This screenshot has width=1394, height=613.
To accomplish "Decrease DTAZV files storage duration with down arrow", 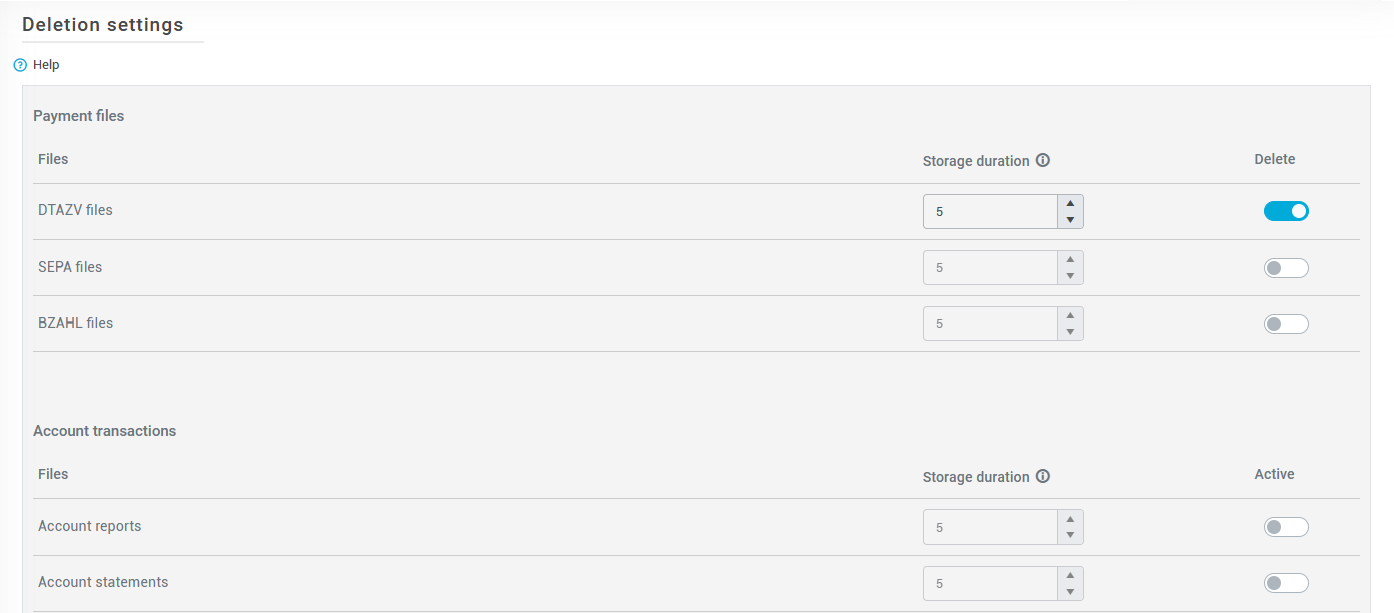I will 1070,220.
